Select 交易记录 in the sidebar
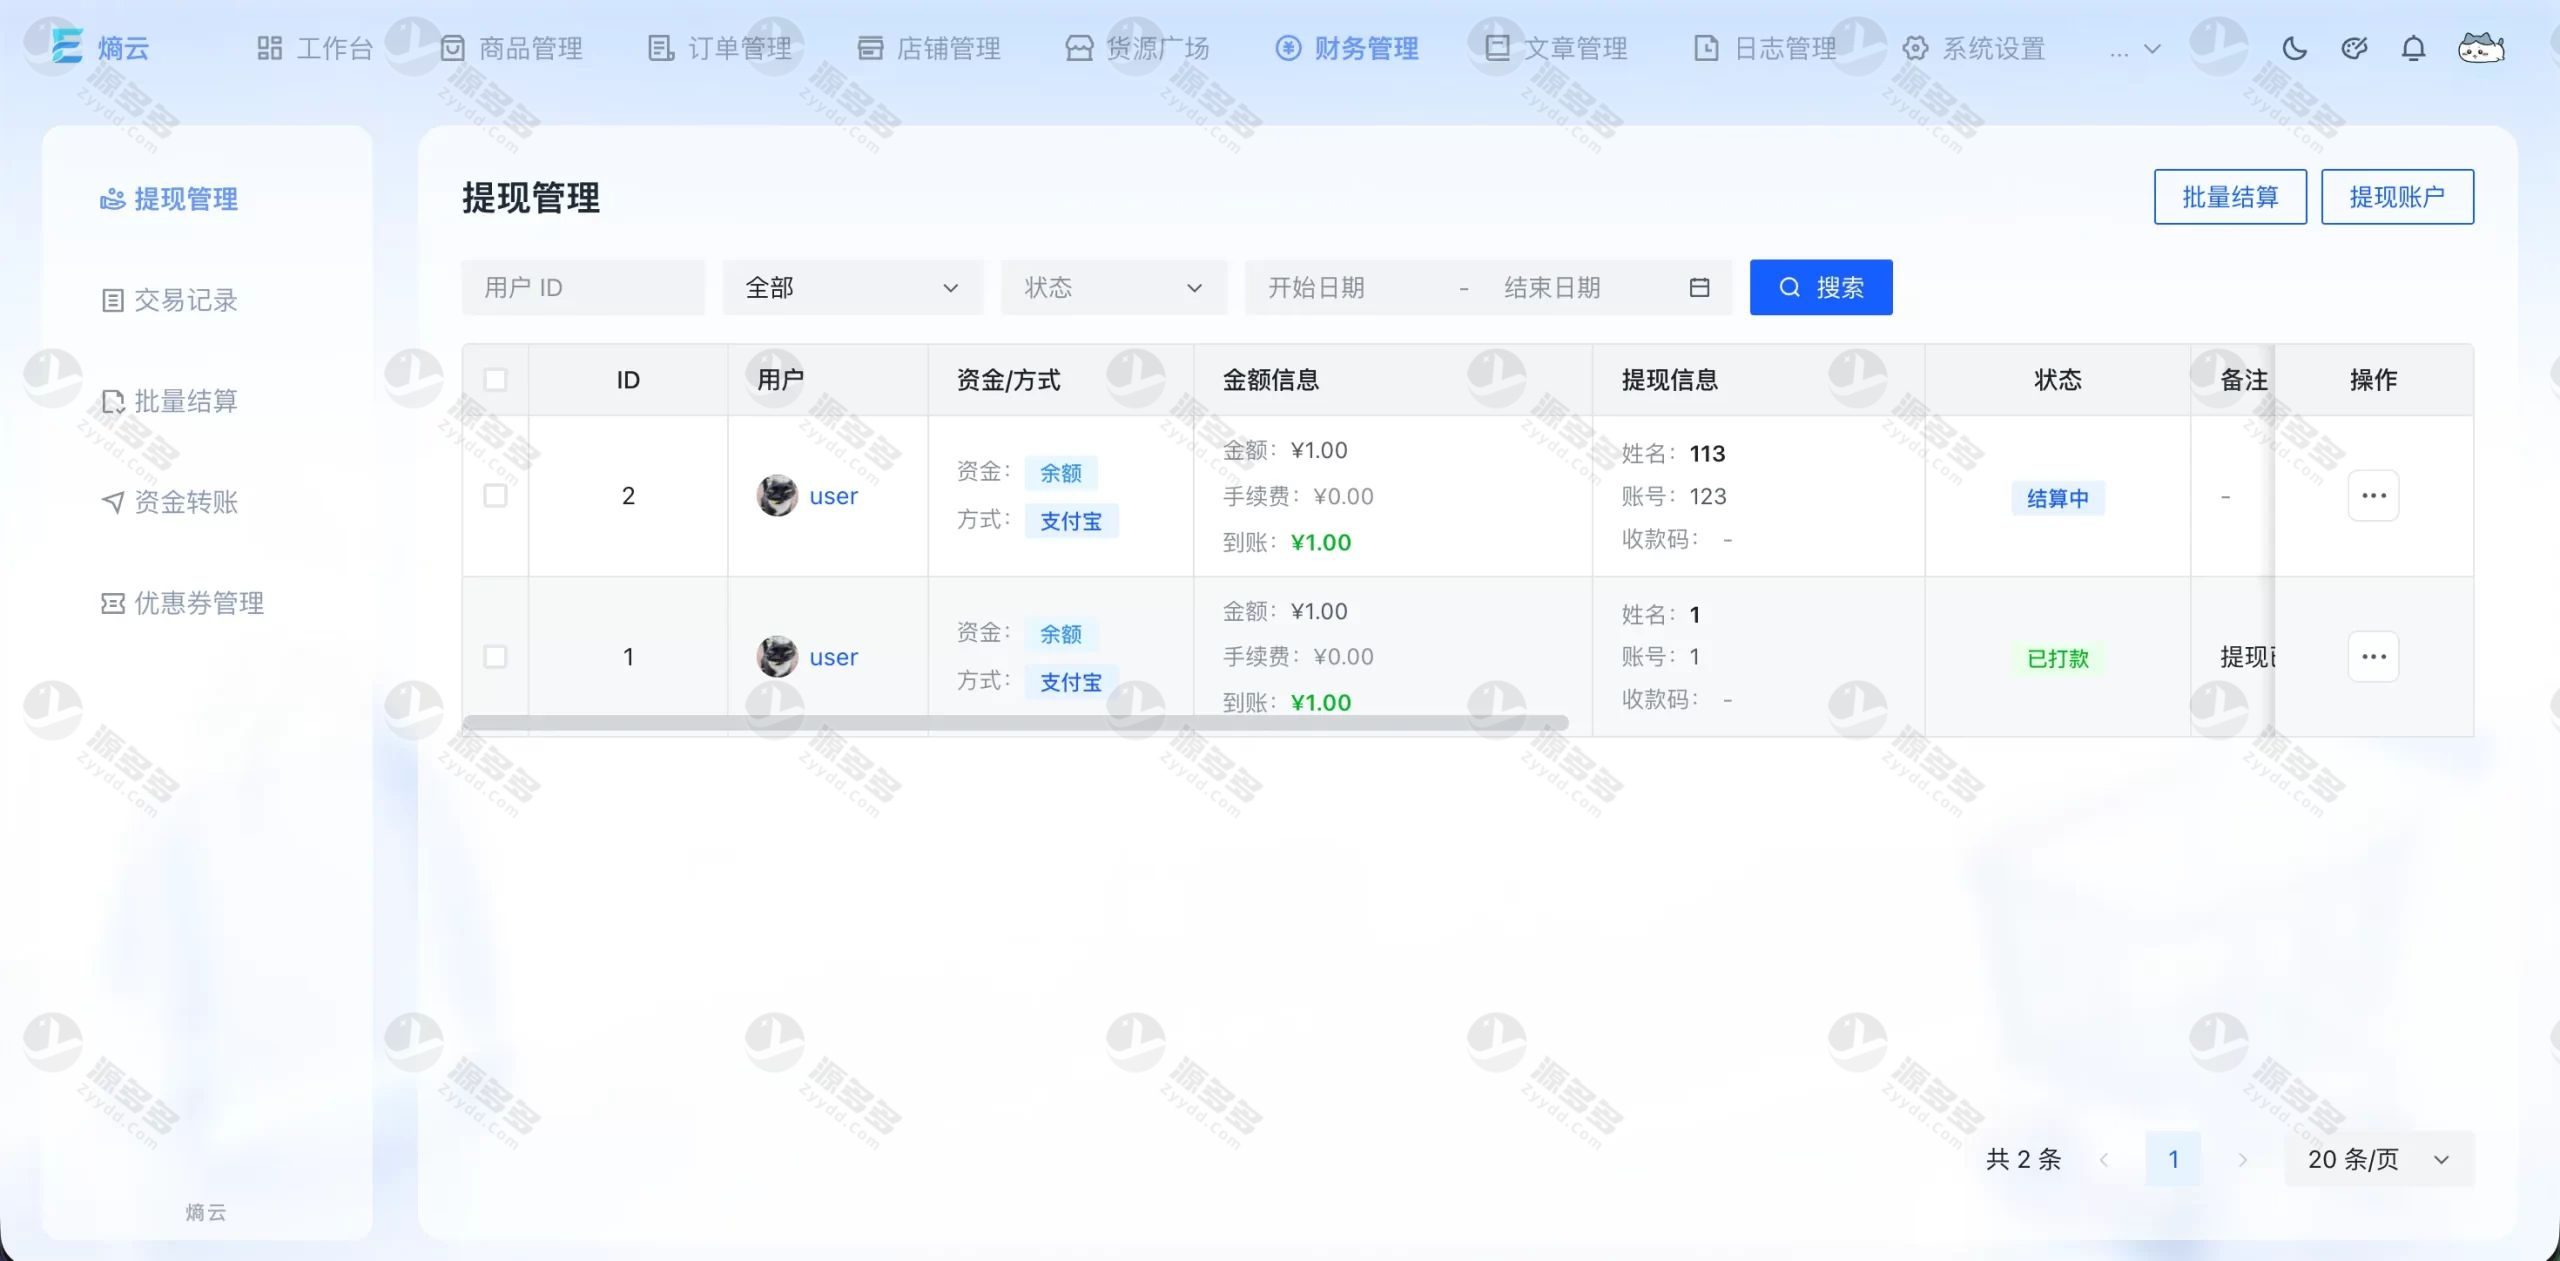The width and height of the screenshot is (2560, 1261). (x=169, y=300)
